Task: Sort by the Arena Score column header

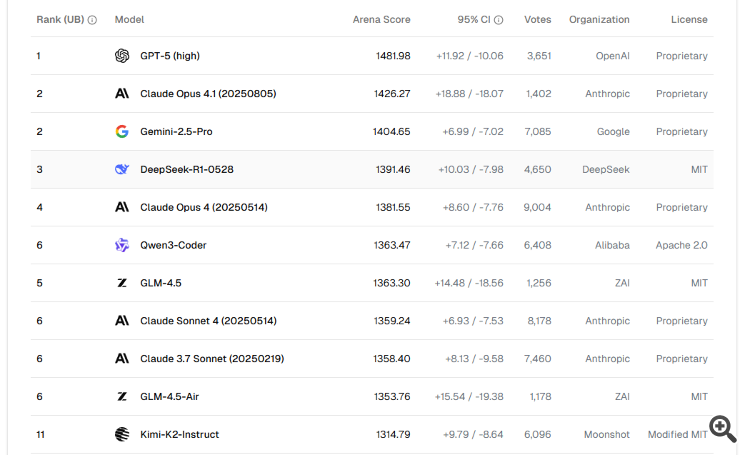Action: coord(381,20)
